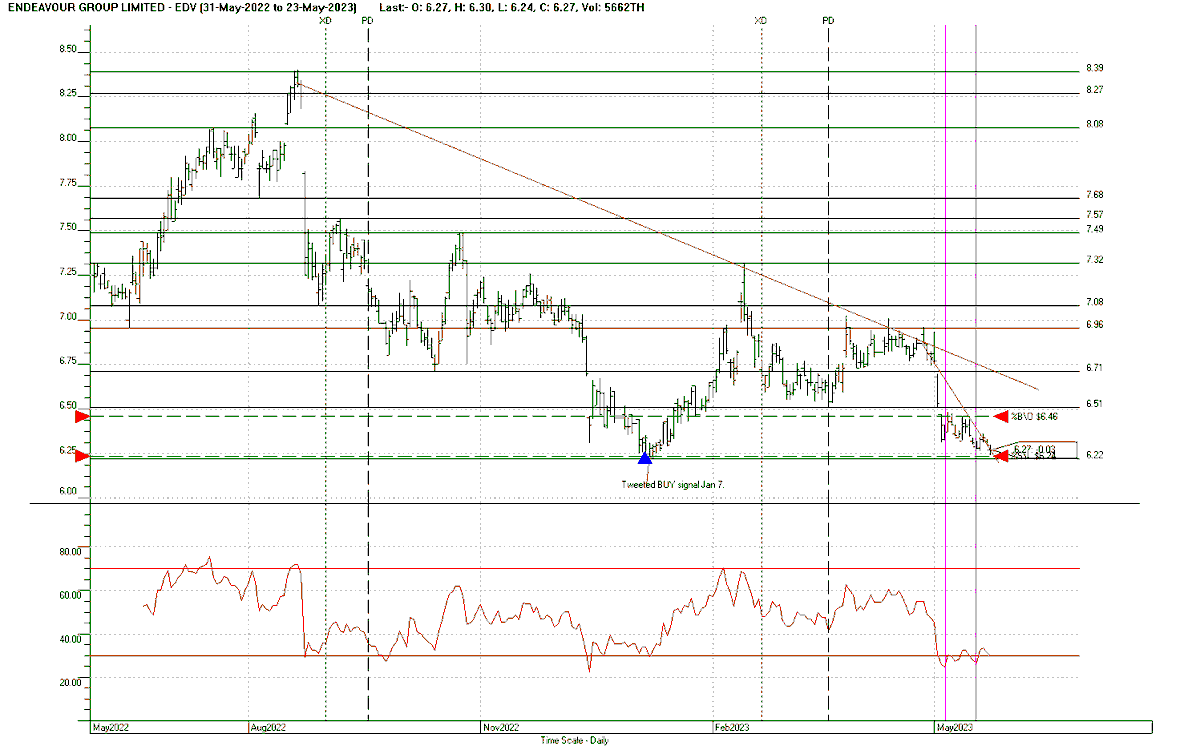Click the 6.22 support level label
Screen dimensions: 1200x746
tap(1094, 455)
